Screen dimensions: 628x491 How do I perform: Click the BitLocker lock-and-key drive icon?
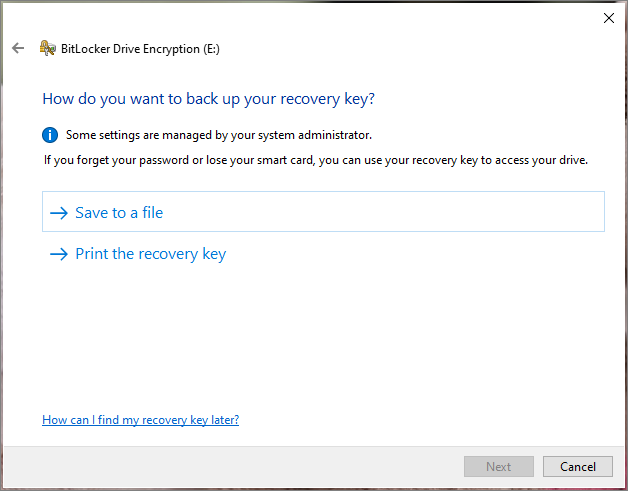(x=48, y=48)
